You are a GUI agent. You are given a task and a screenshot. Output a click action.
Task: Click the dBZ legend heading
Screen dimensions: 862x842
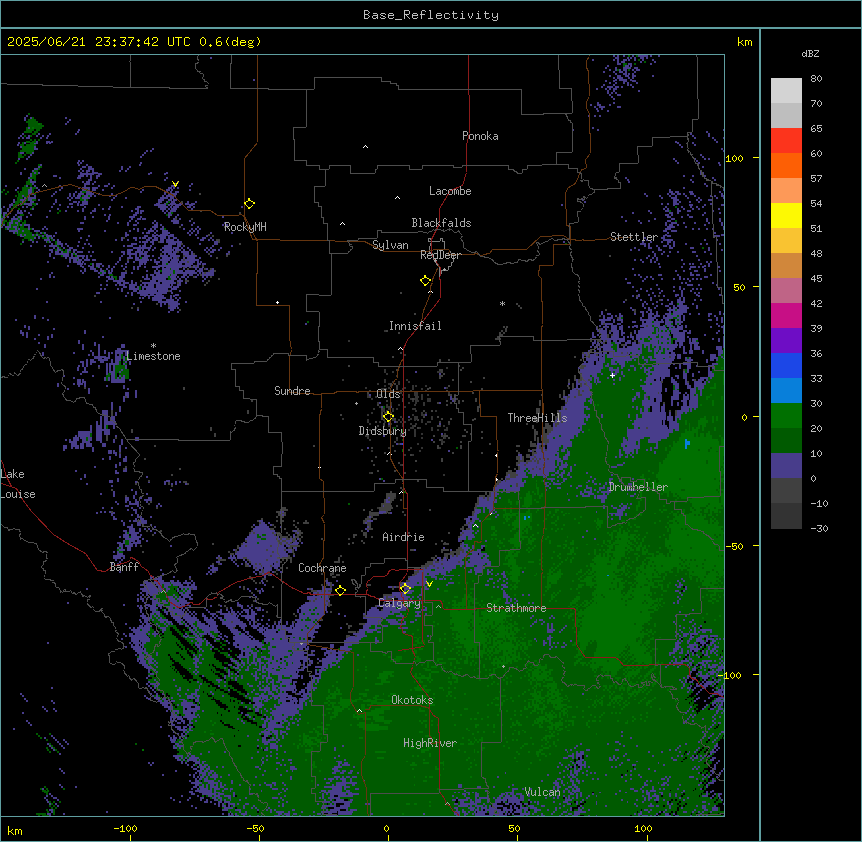coord(810,53)
